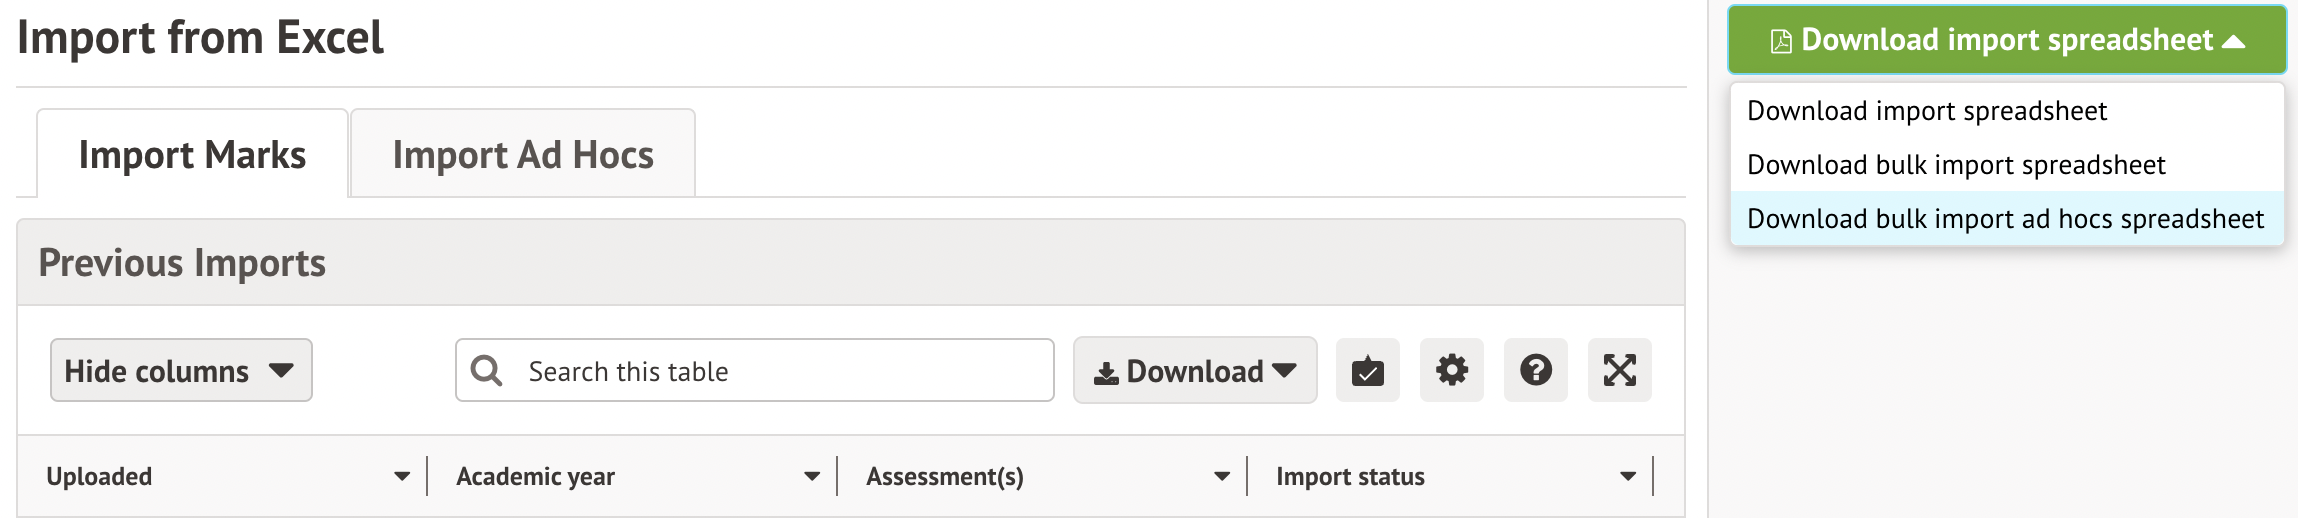Click the Search this table field

click(780, 371)
